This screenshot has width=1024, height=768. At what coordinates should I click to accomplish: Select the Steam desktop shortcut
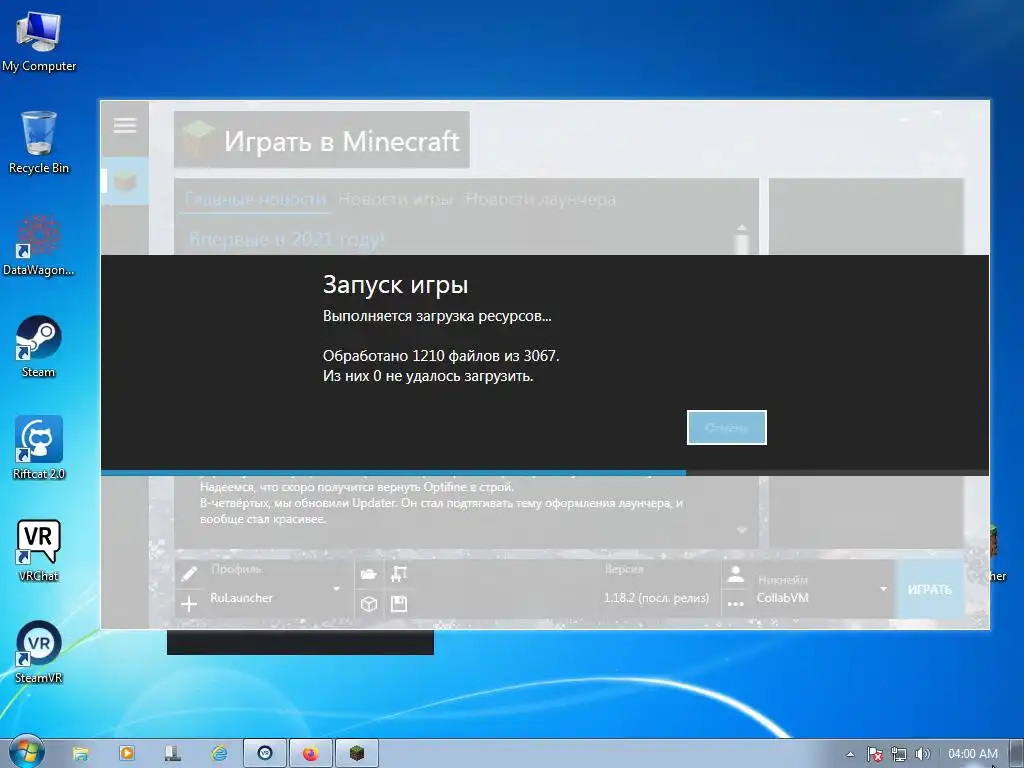click(x=39, y=347)
